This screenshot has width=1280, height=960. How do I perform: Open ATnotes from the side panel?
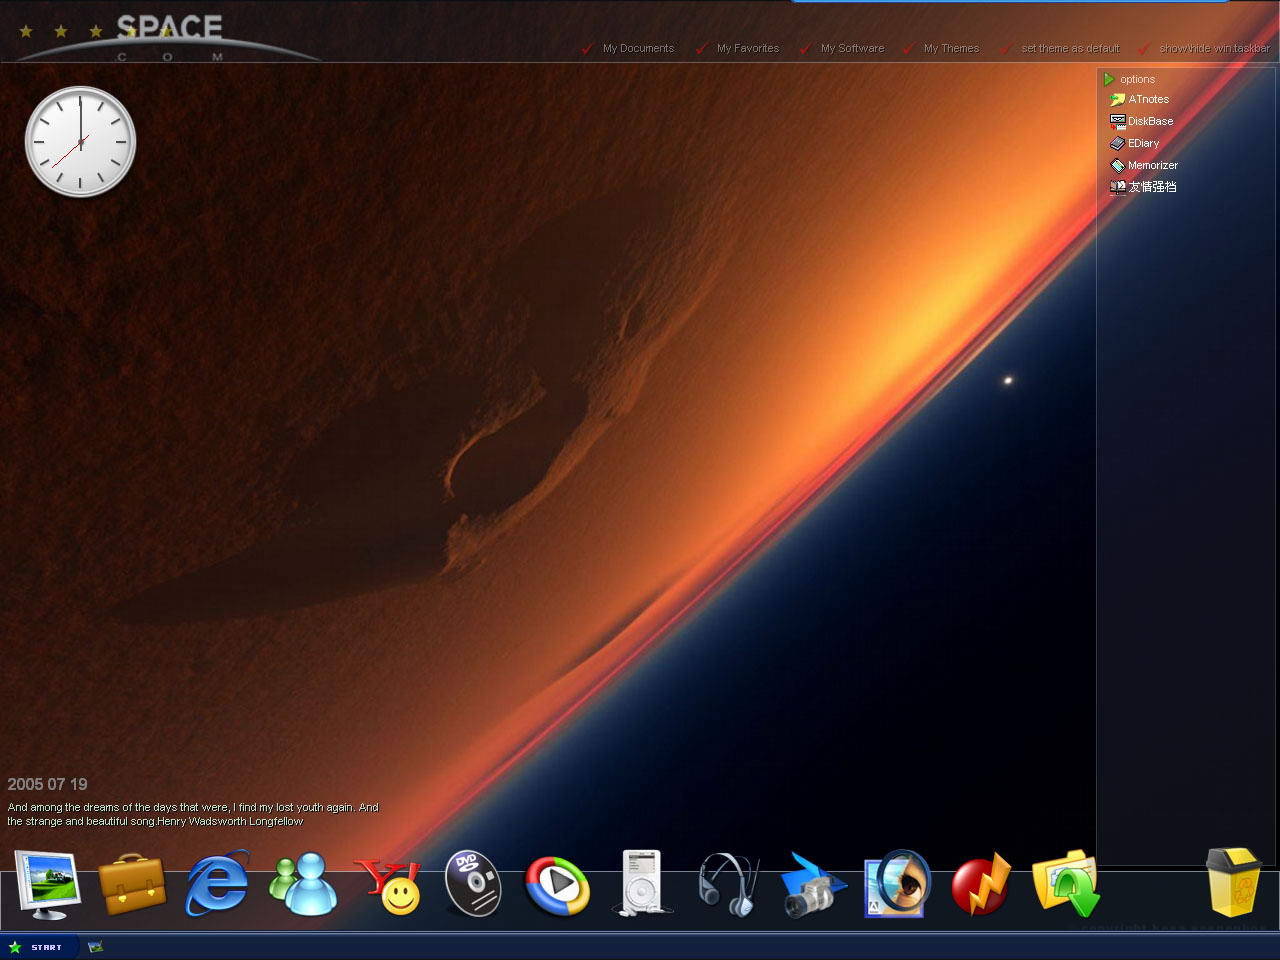click(x=1147, y=99)
